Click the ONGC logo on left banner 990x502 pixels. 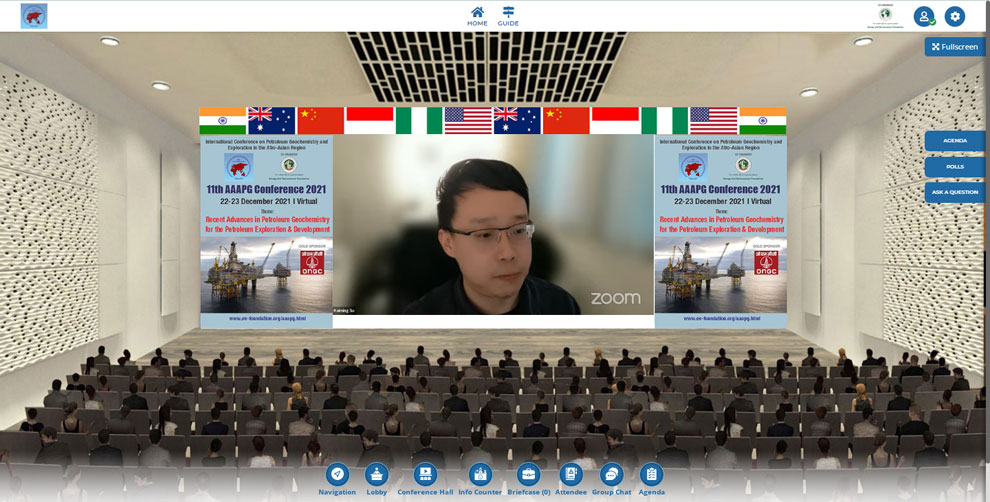coord(313,262)
